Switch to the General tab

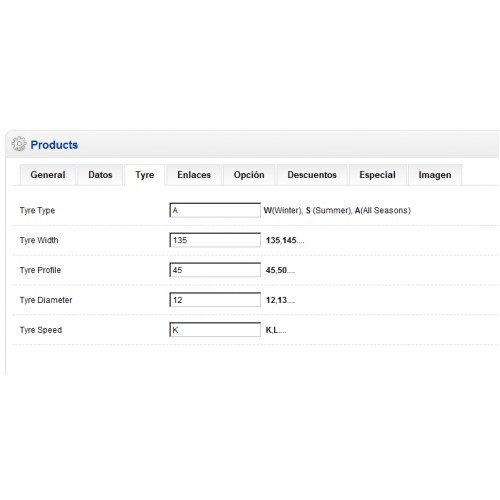[48, 175]
